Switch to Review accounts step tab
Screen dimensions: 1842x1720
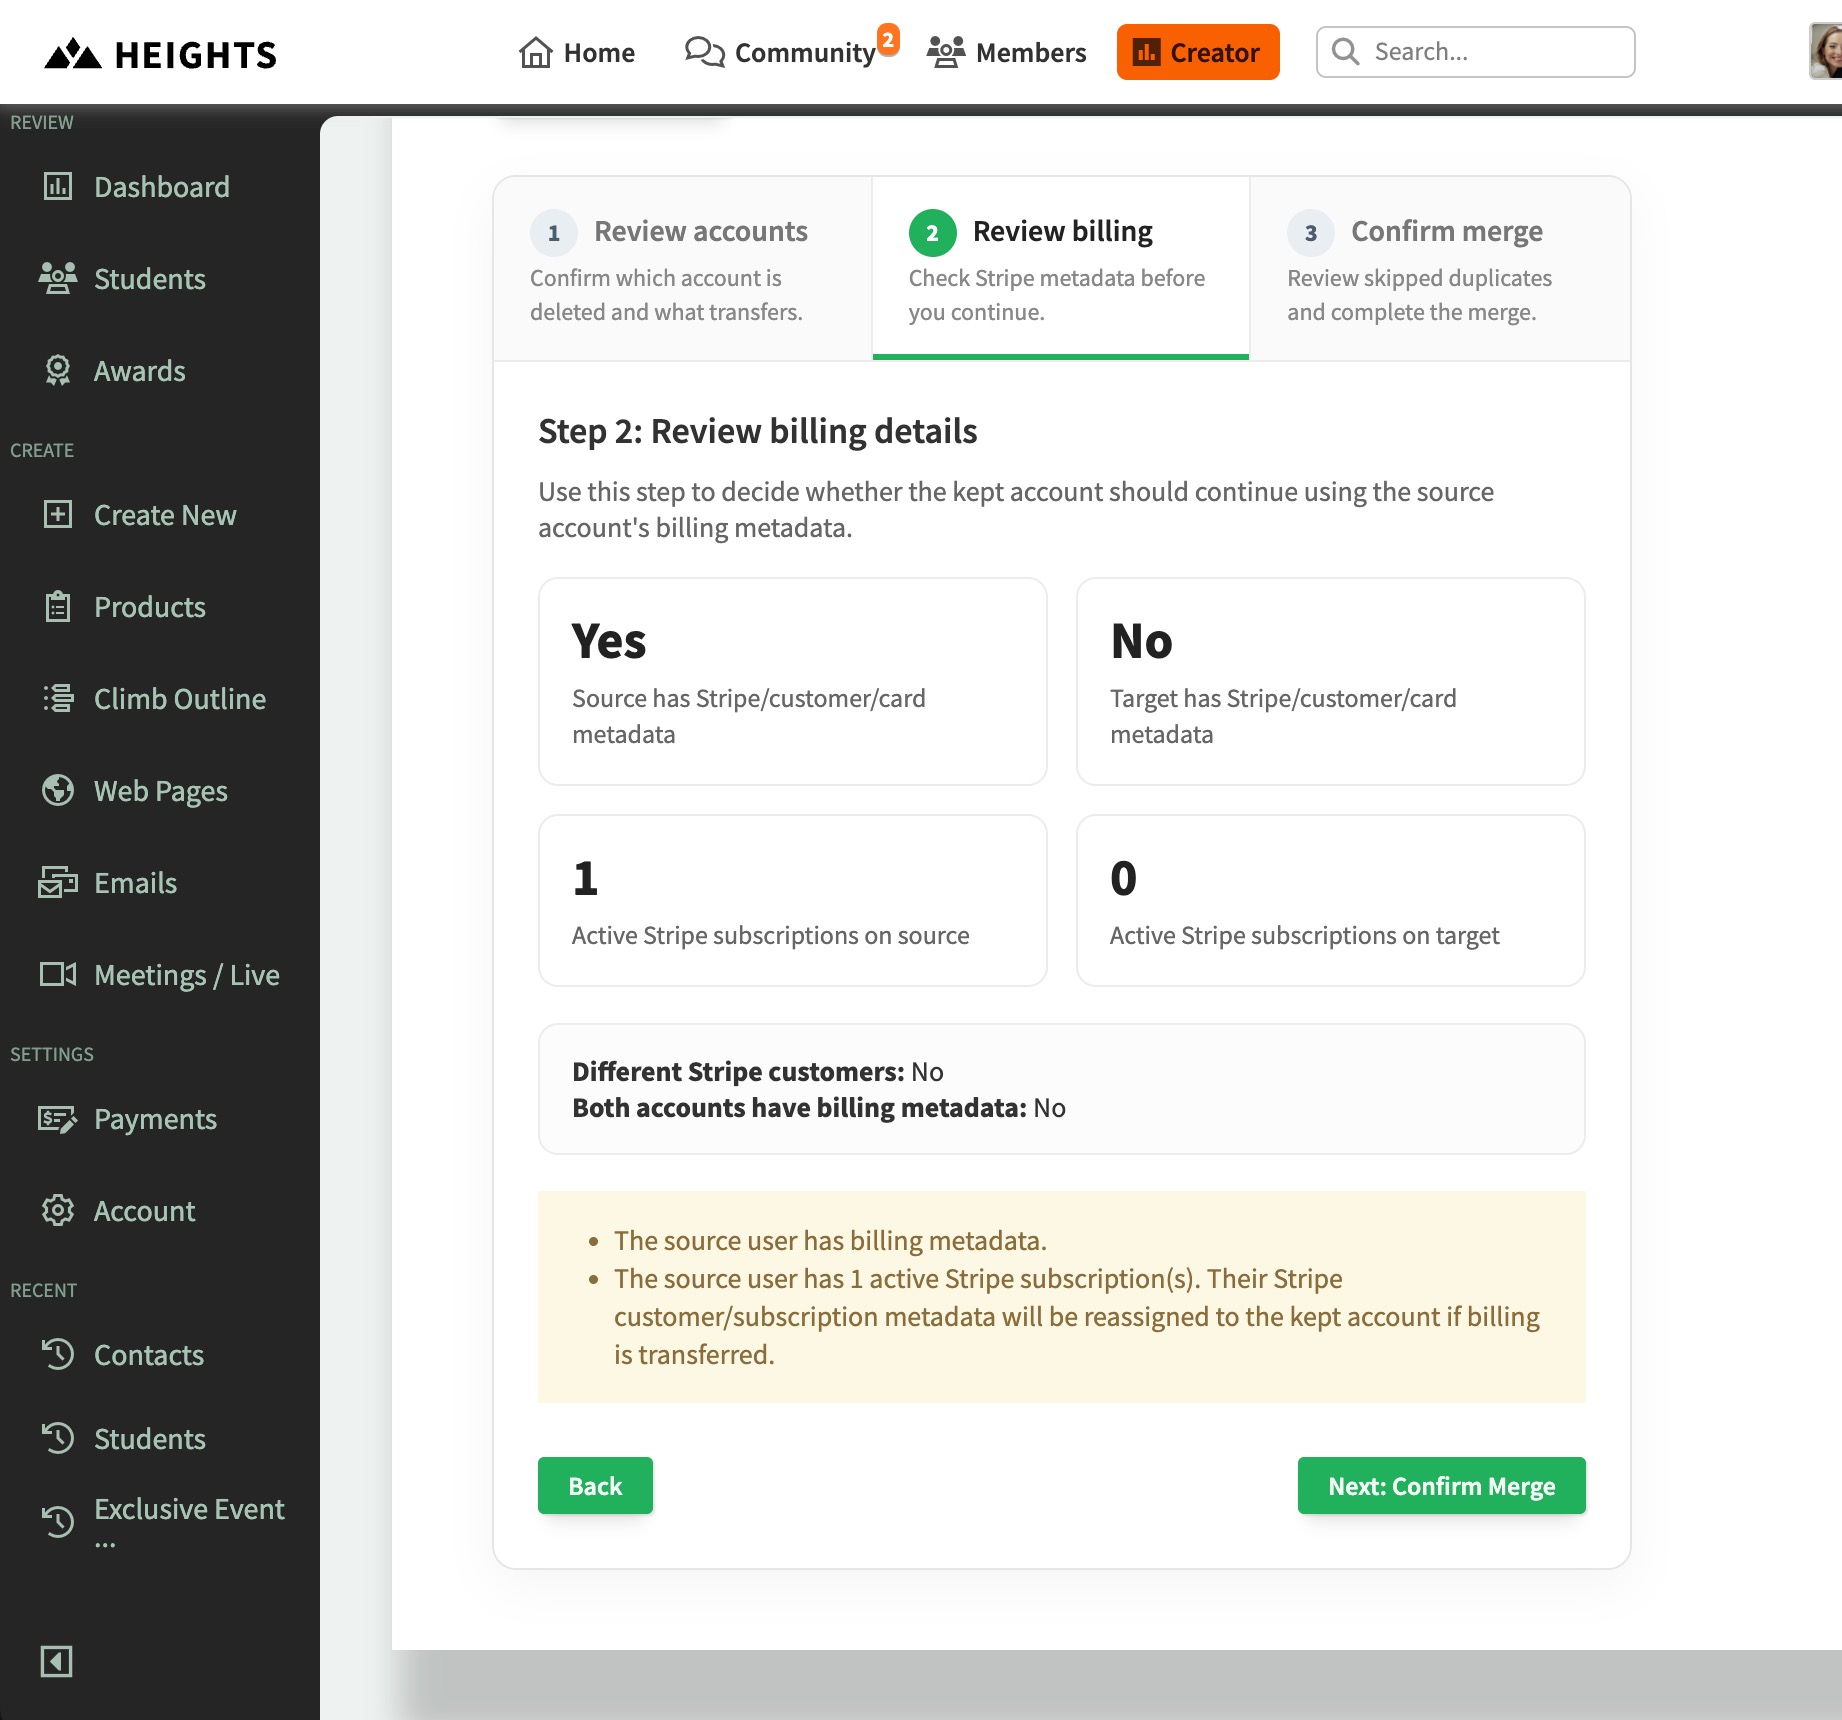click(683, 268)
